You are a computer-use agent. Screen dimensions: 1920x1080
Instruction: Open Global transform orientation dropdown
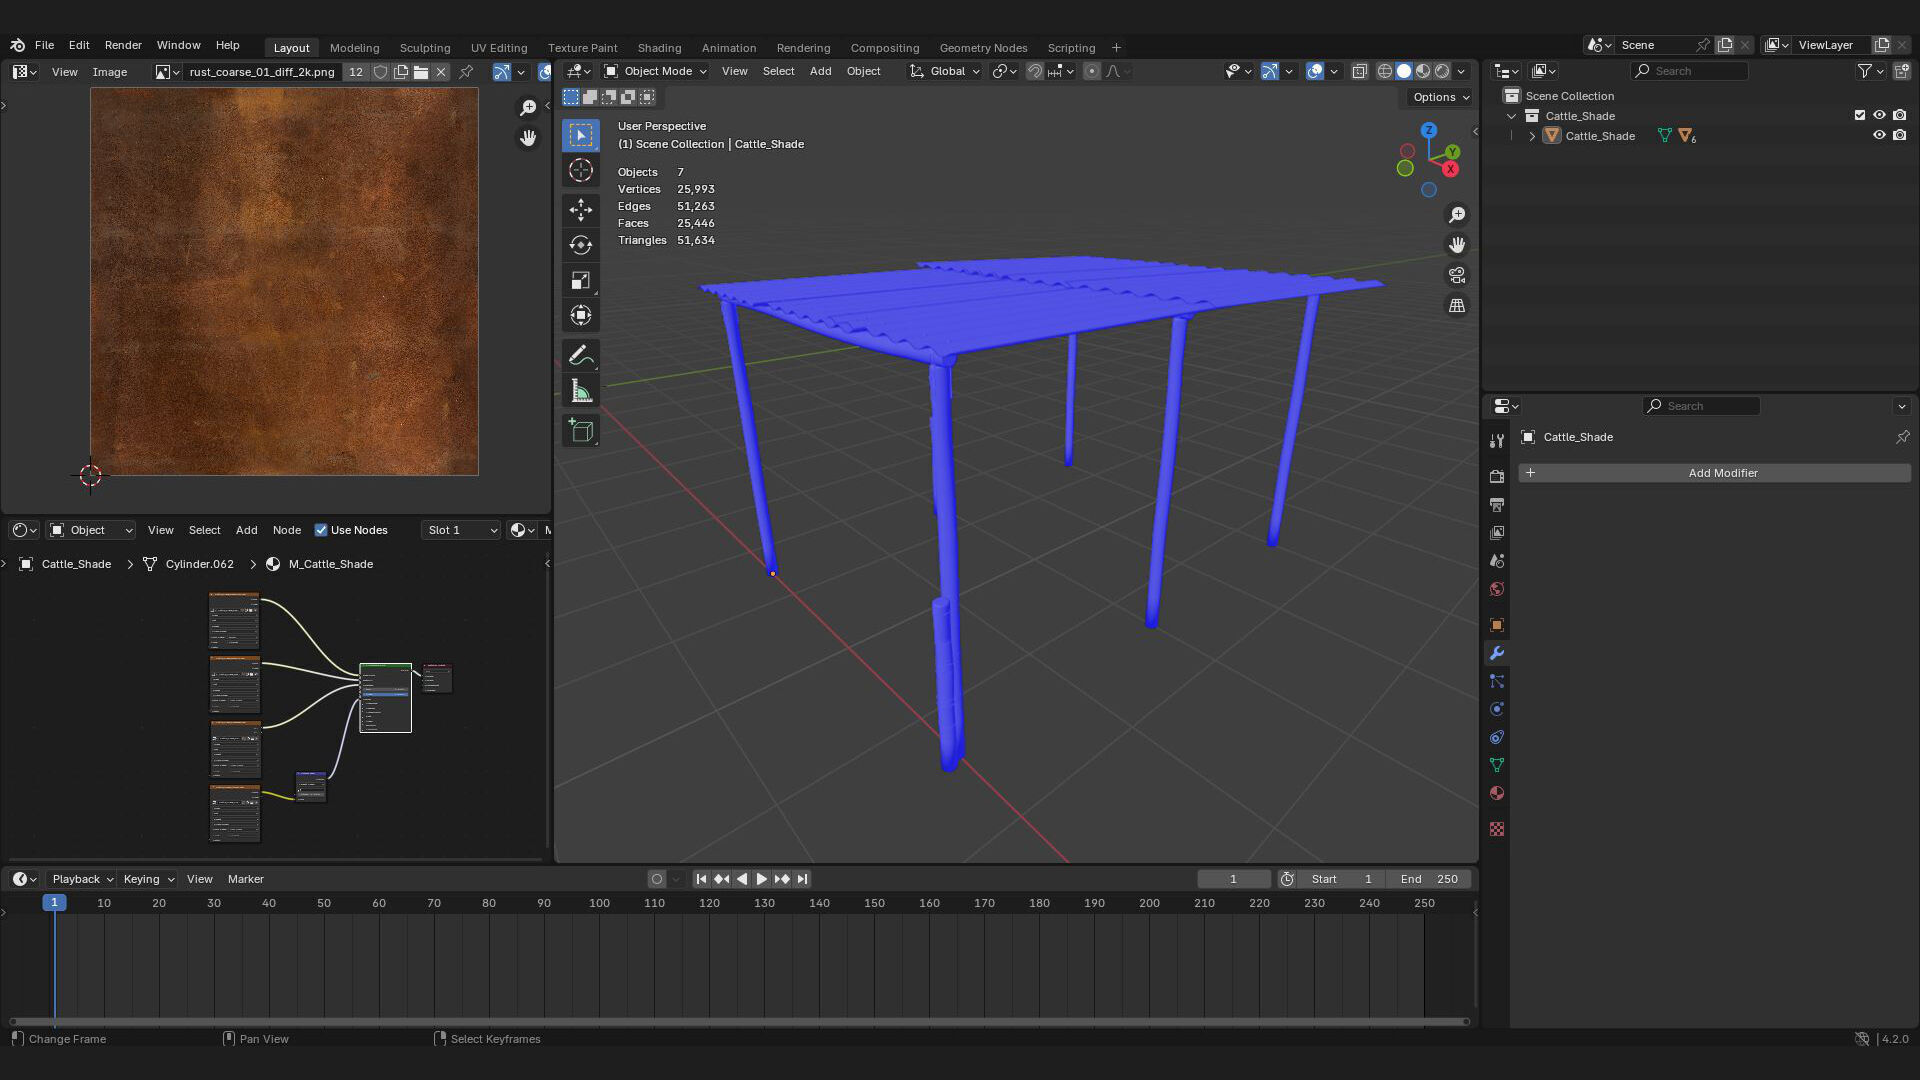pos(945,71)
